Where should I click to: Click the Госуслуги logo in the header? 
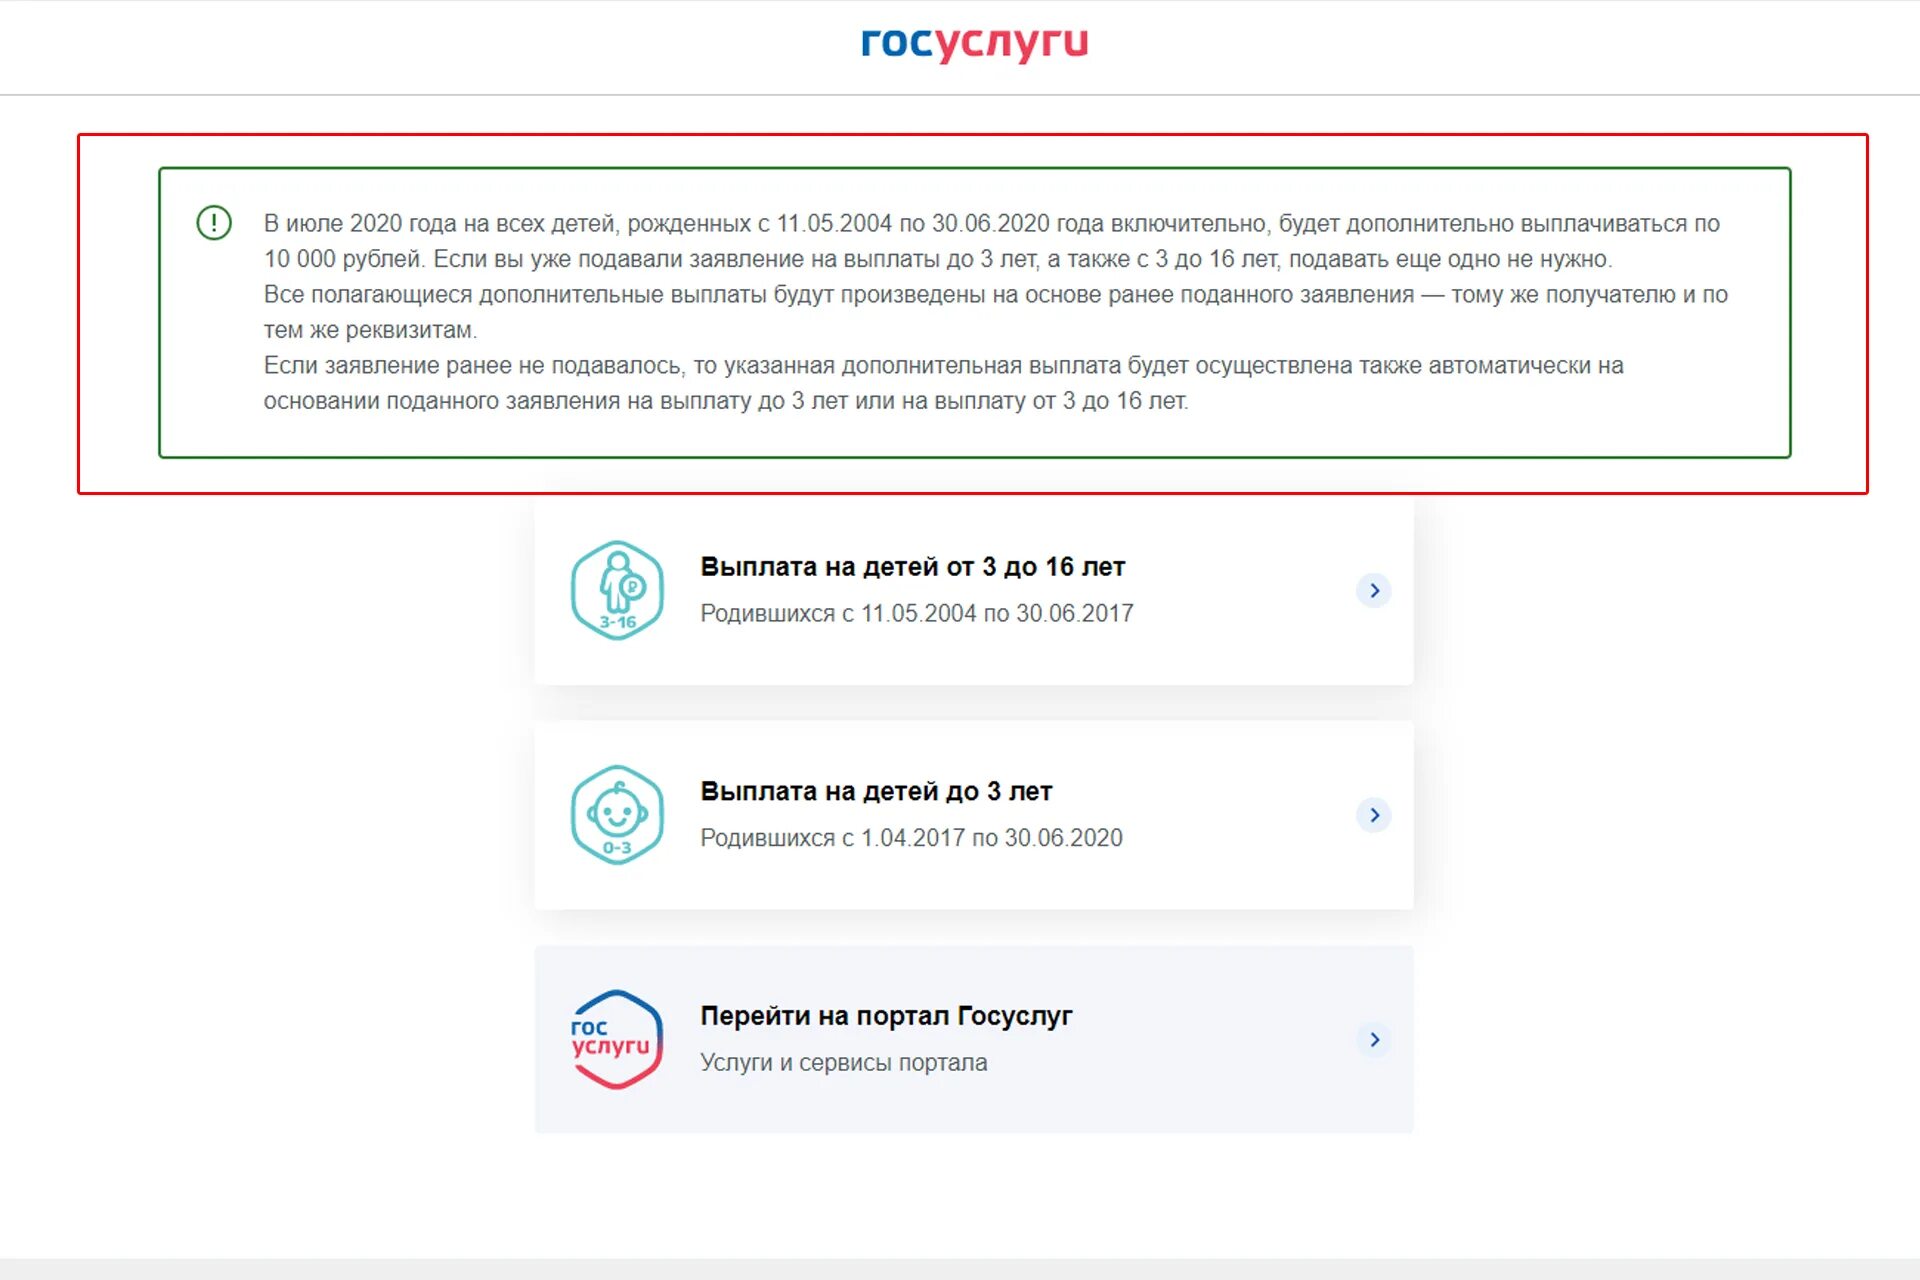tap(974, 43)
